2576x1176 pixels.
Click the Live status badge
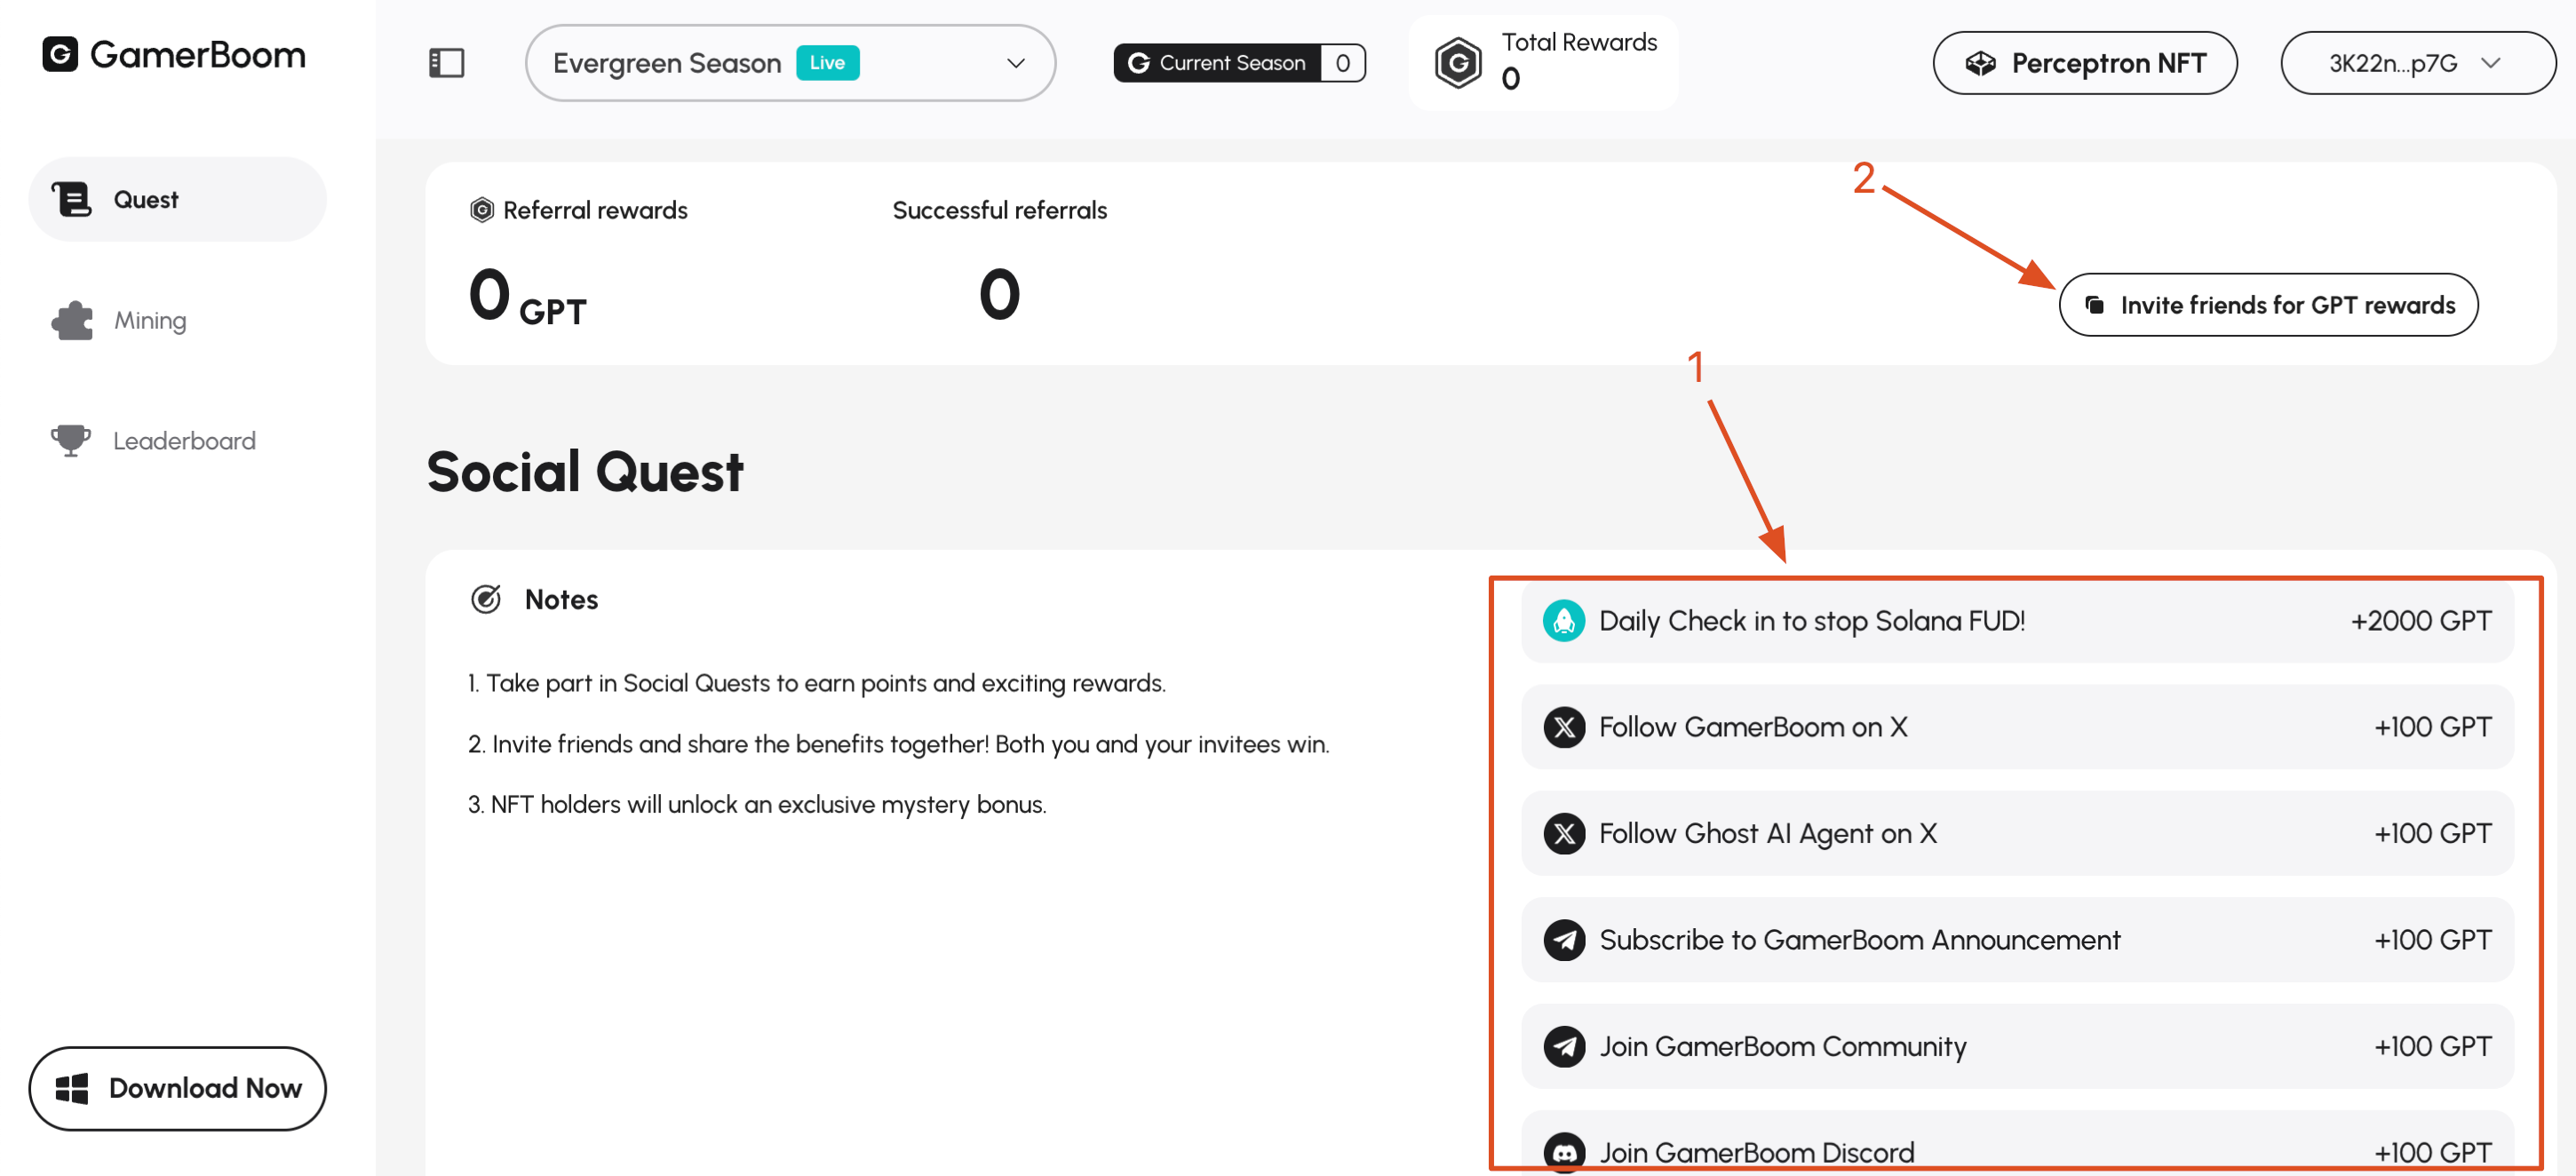pyautogui.click(x=827, y=63)
